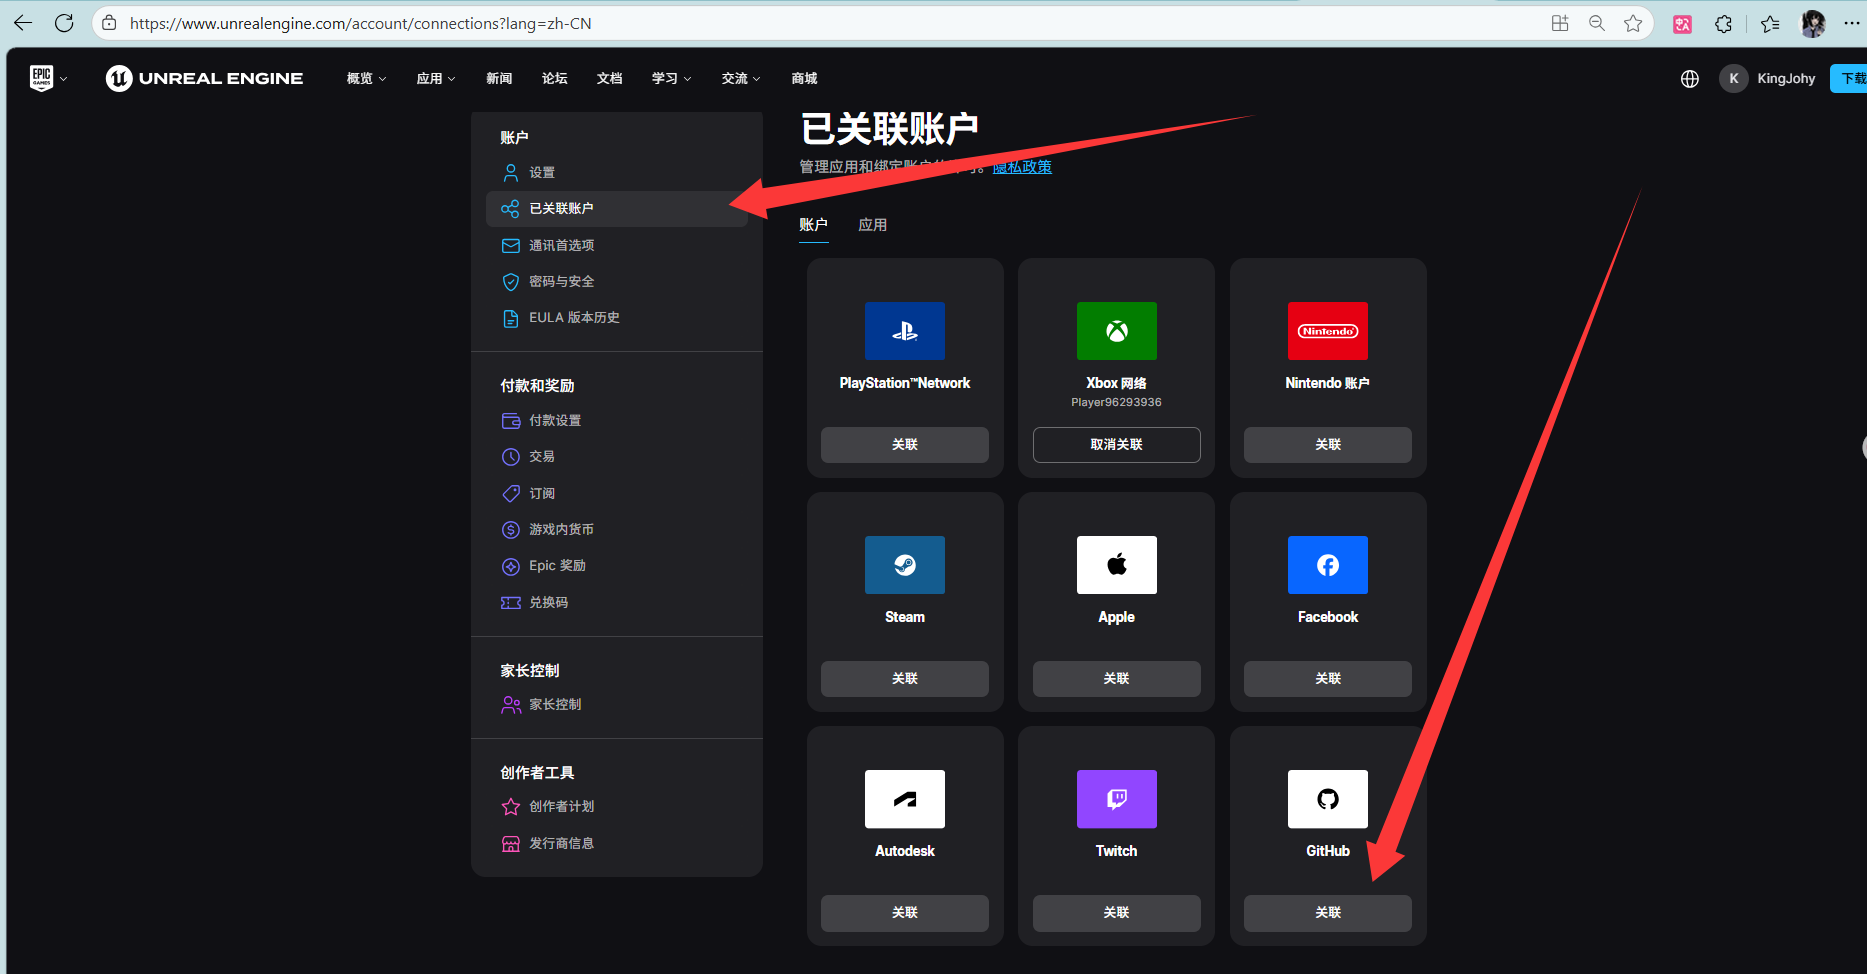Click the PlayStation Network logo tile
The height and width of the screenshot is (974, 1867).
pos(905,331)
